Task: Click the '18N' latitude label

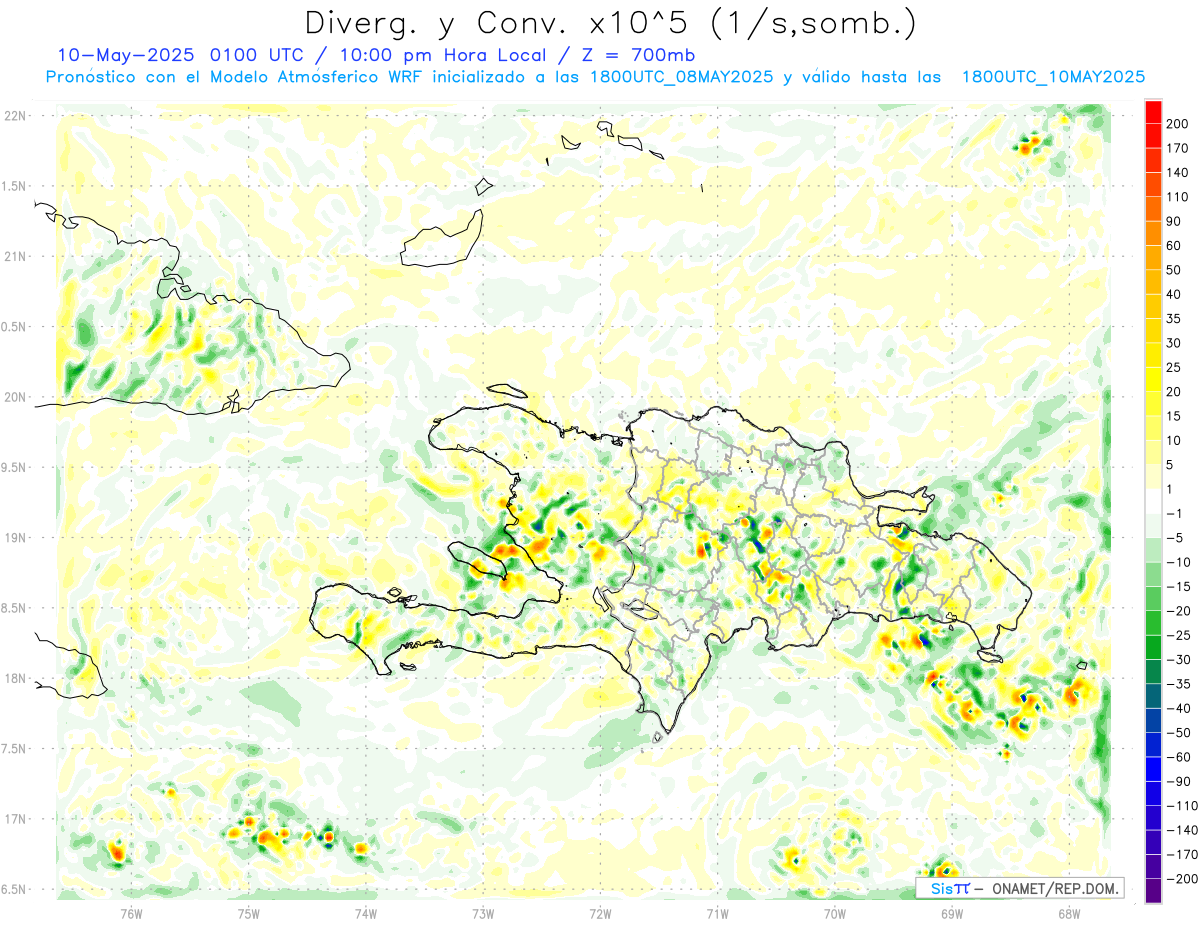Action: click(15, 678)
